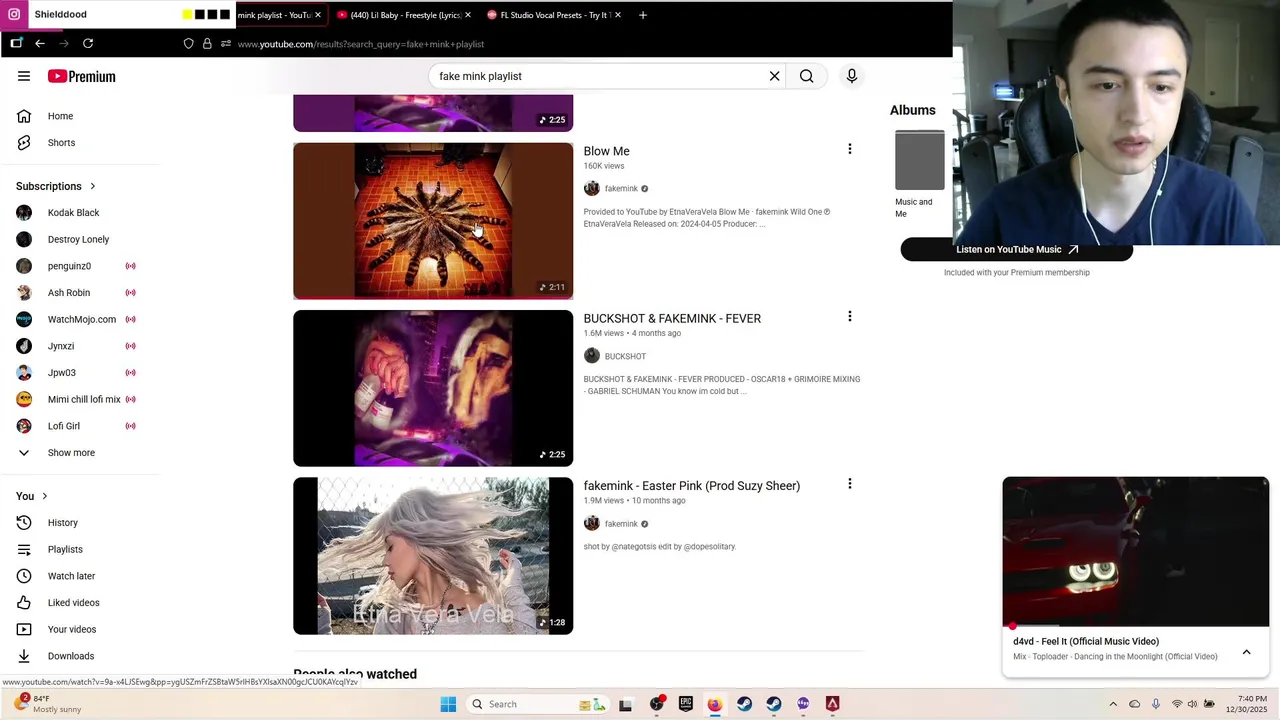
Task: Expand the You section chevron
Action: pyautogui.click(x=44, y=496)
